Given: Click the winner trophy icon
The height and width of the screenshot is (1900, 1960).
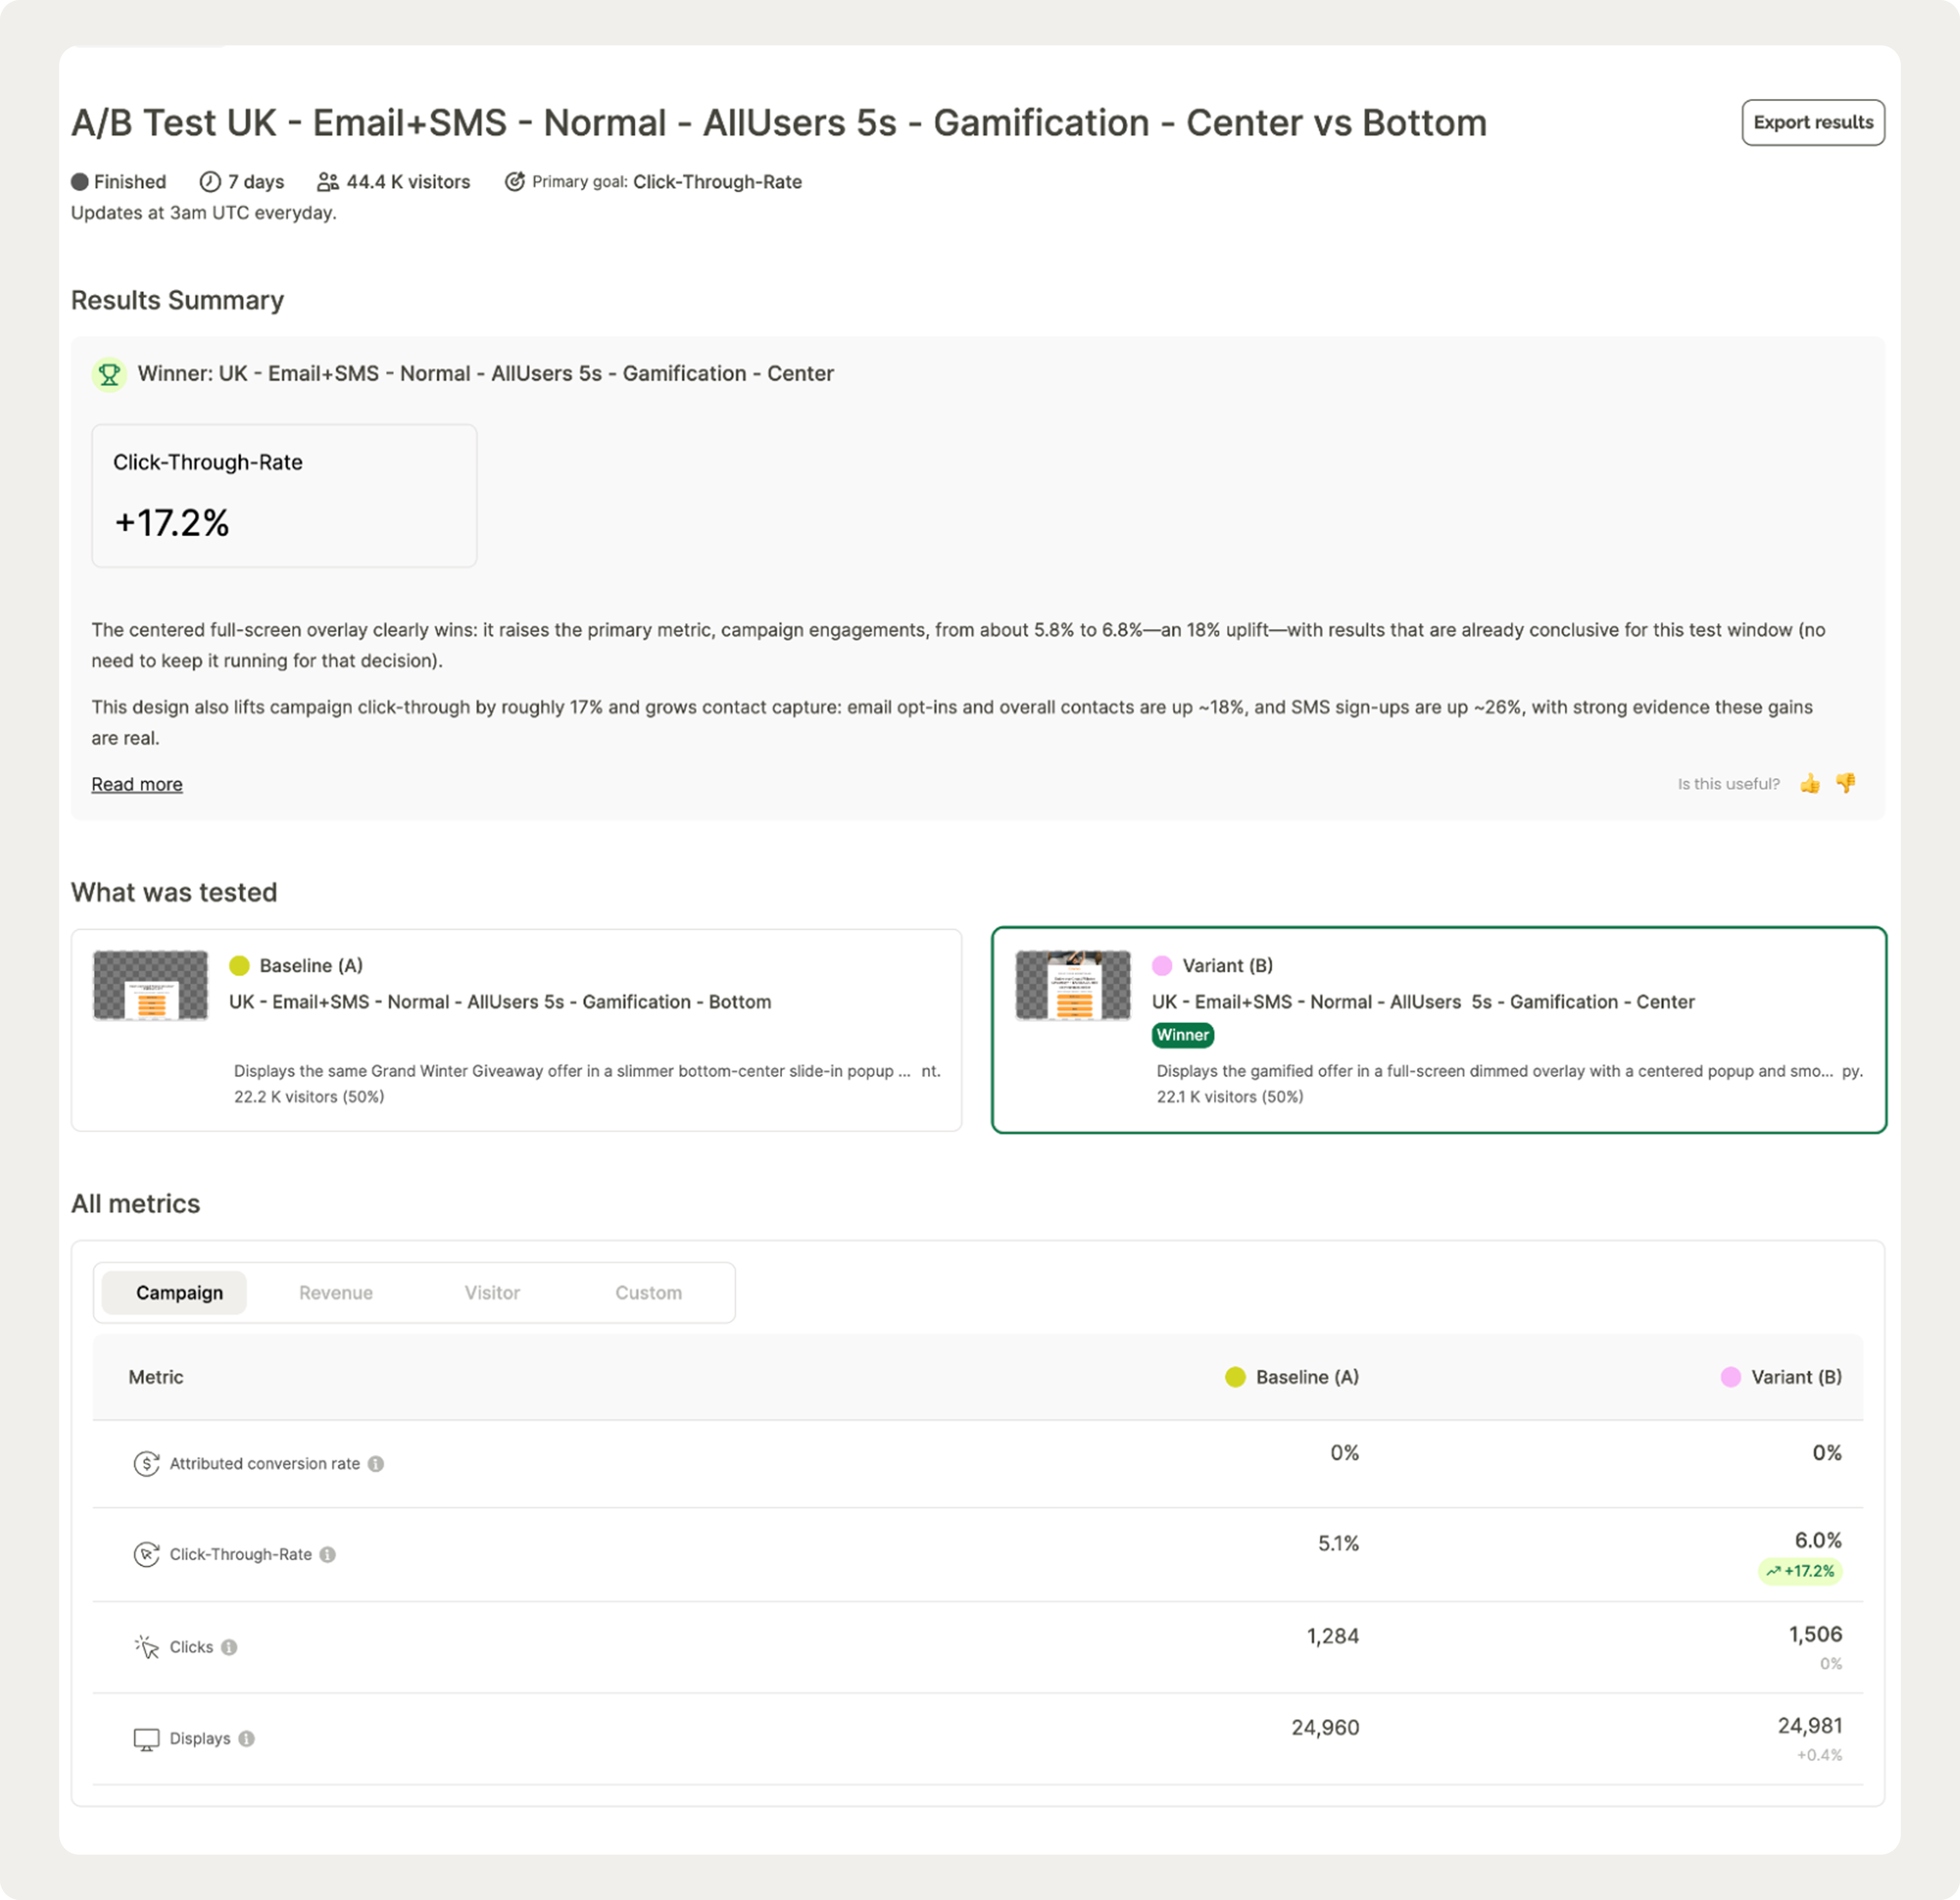Looking at the screenshot, I should (109, 374).
